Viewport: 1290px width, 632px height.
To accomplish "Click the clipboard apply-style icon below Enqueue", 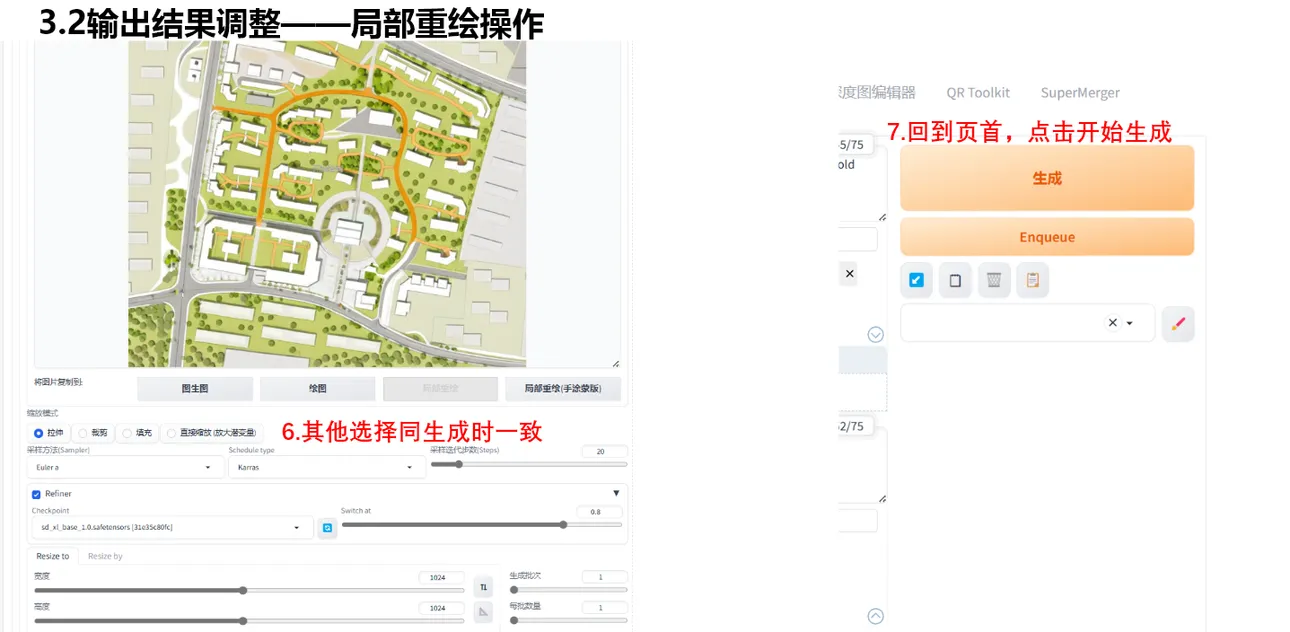I will pos(1032,280).
